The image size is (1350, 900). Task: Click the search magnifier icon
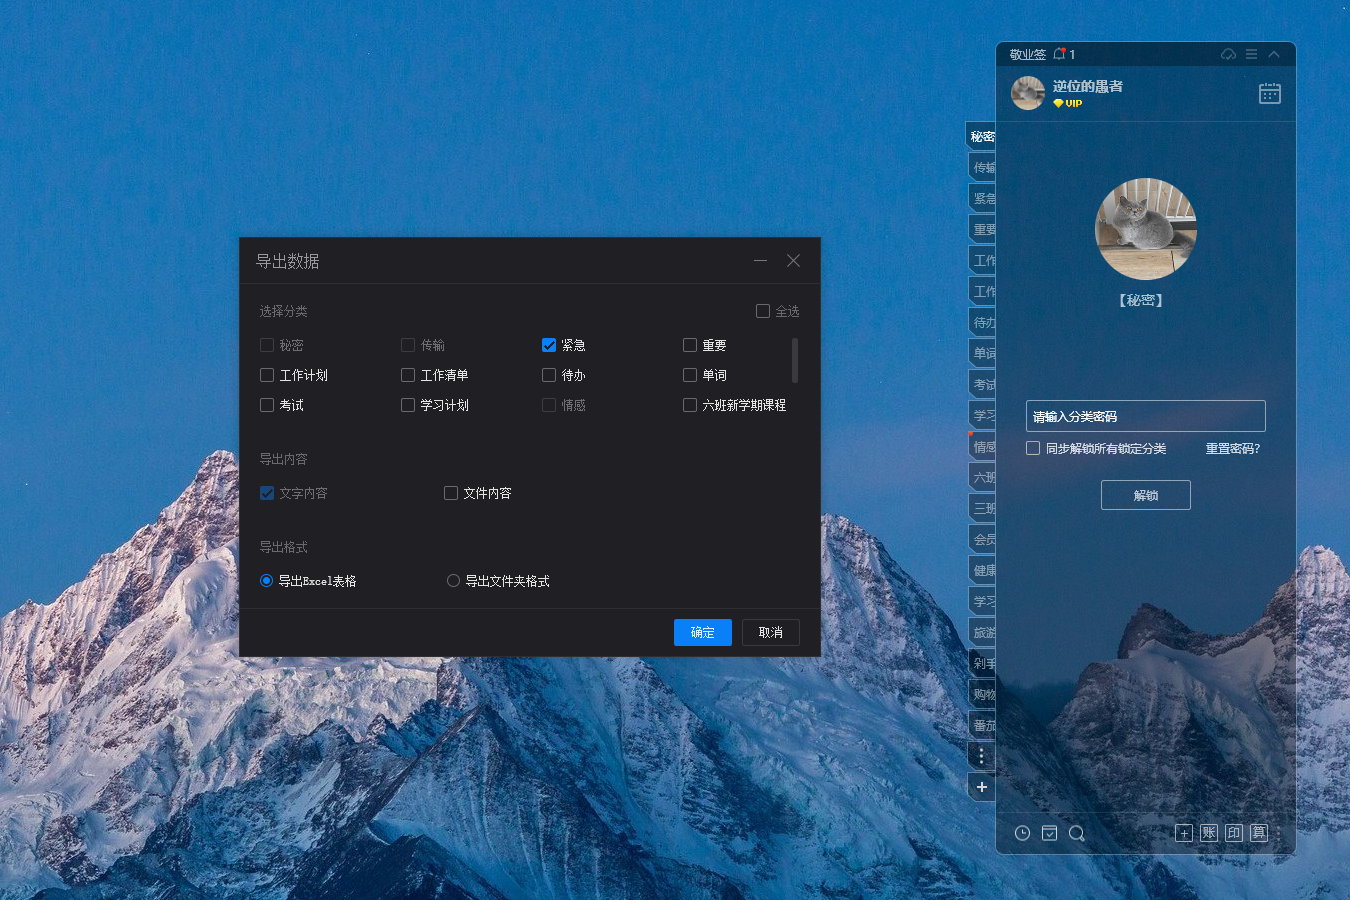[x=1076, y=833]
